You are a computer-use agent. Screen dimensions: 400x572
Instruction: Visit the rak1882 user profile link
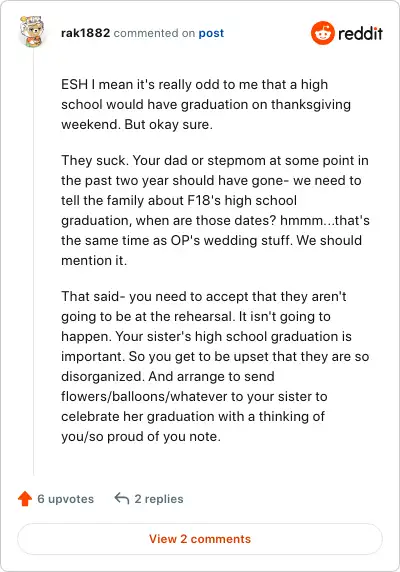point(85,33)
